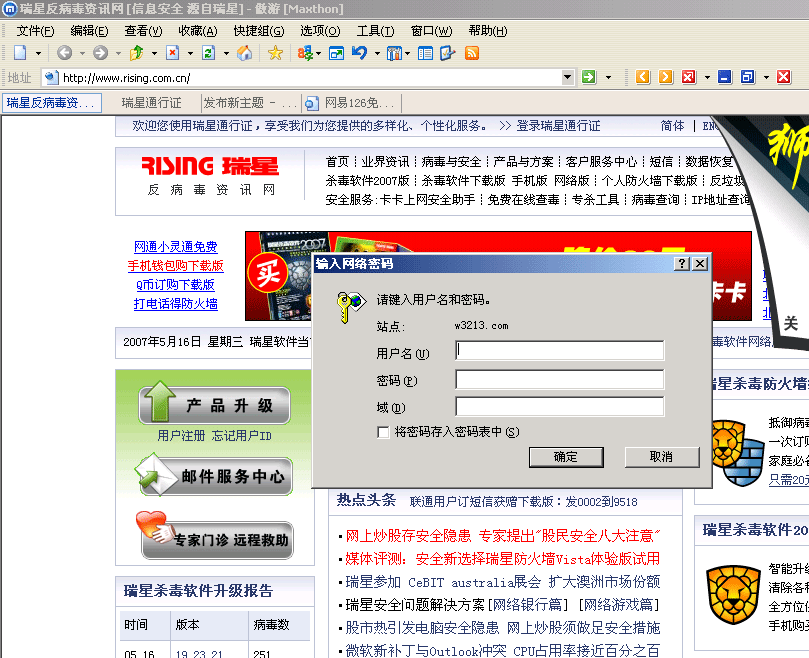Image resolution: width=809 pixels, height=658 pixels.
Task: Open the 编辑(E) menu
Action: point(89,31)
